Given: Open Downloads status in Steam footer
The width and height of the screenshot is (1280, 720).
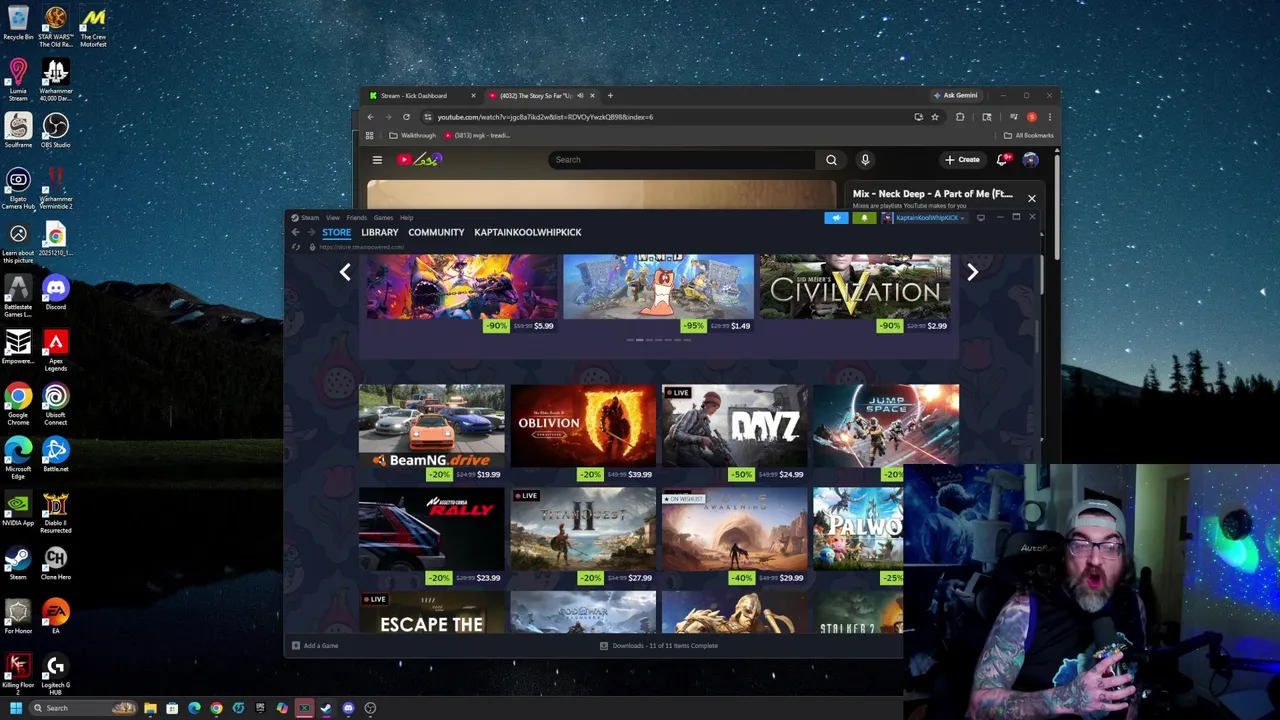Looking at the screenshot, I should point(658,646).
